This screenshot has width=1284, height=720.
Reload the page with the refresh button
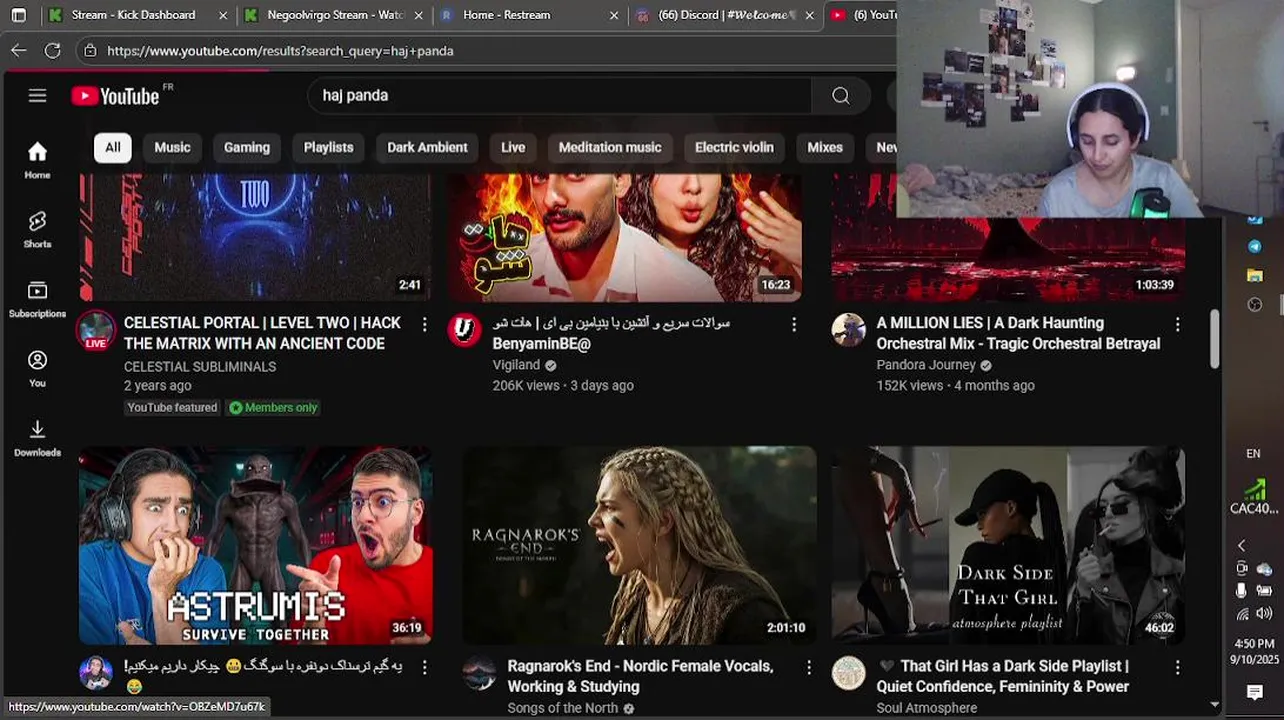point(53,50)
